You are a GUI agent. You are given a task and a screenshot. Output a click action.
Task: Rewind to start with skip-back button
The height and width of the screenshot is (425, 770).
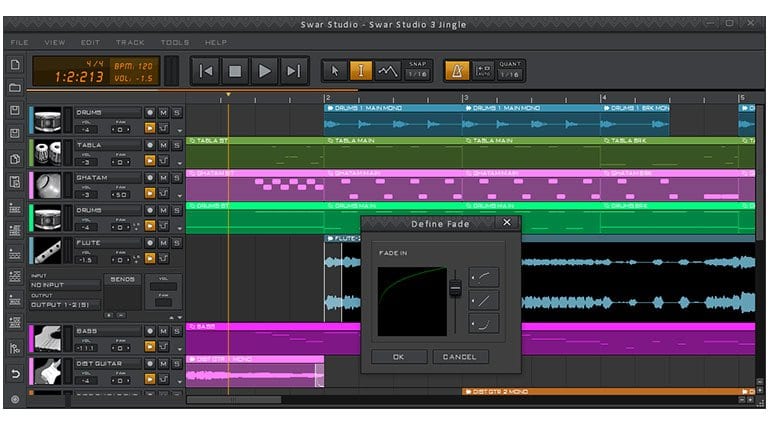coord(206,71)
